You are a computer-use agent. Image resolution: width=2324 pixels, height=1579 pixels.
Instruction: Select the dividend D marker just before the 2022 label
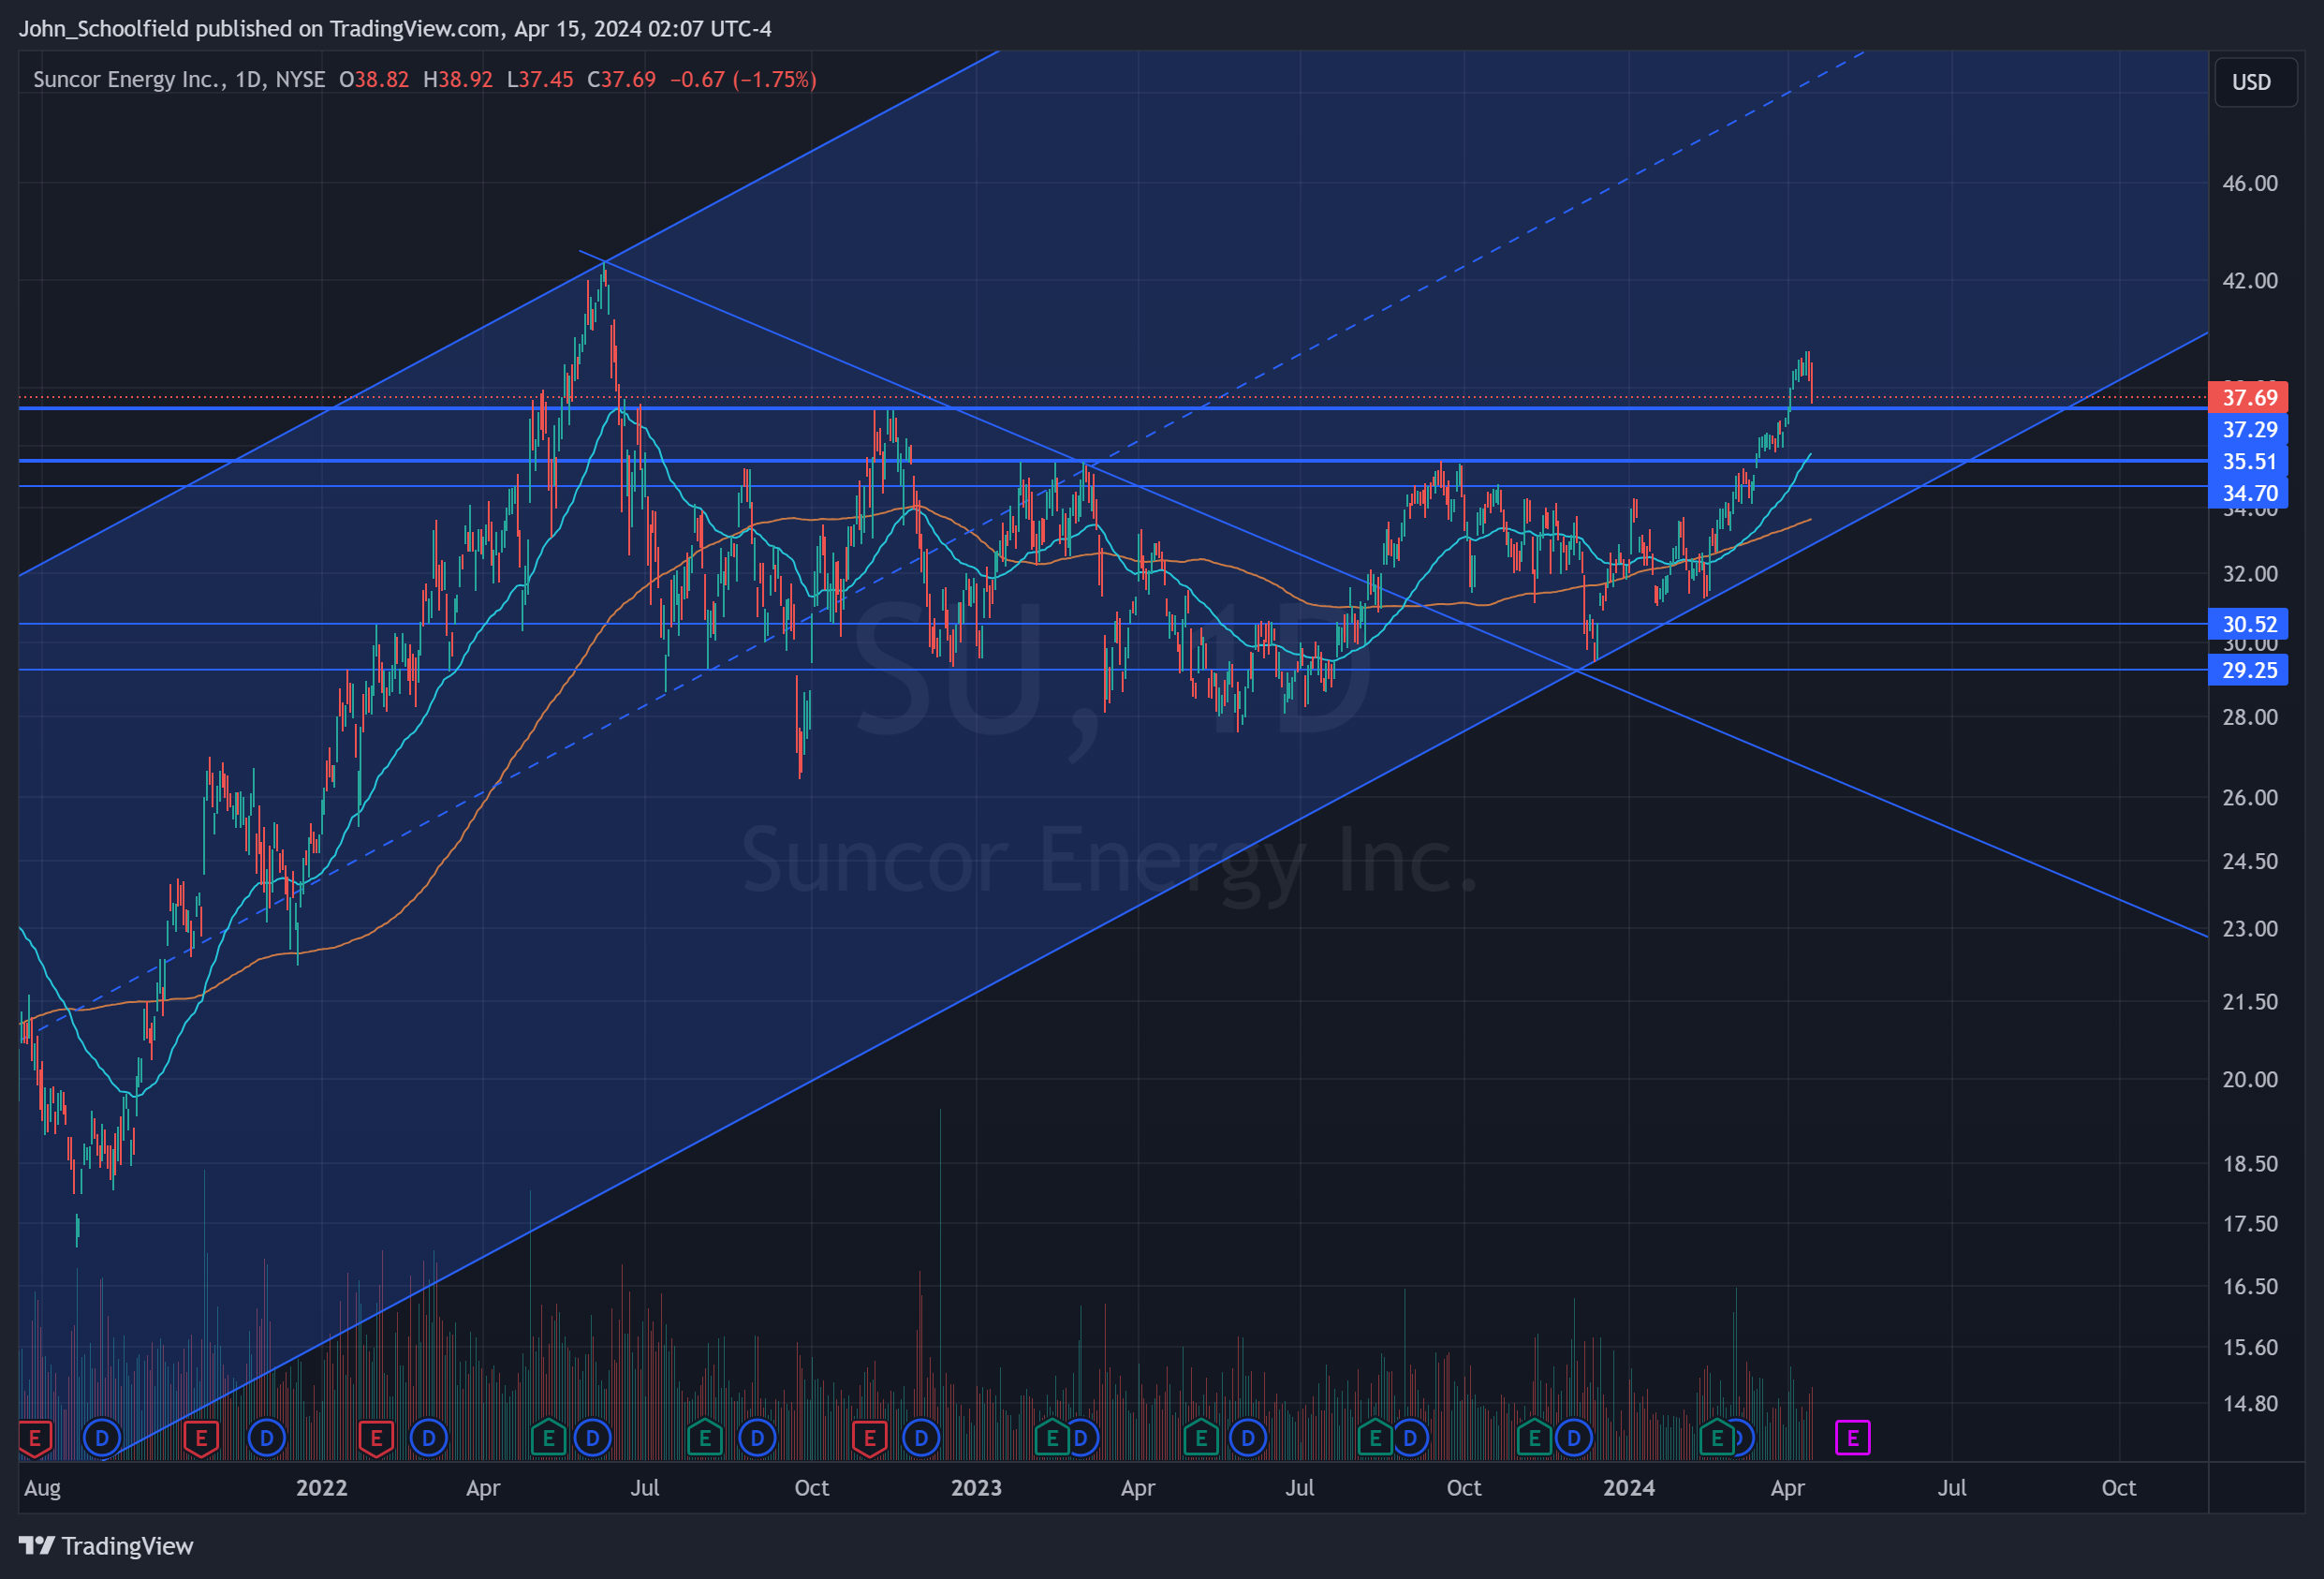[x=266, y=1439]
